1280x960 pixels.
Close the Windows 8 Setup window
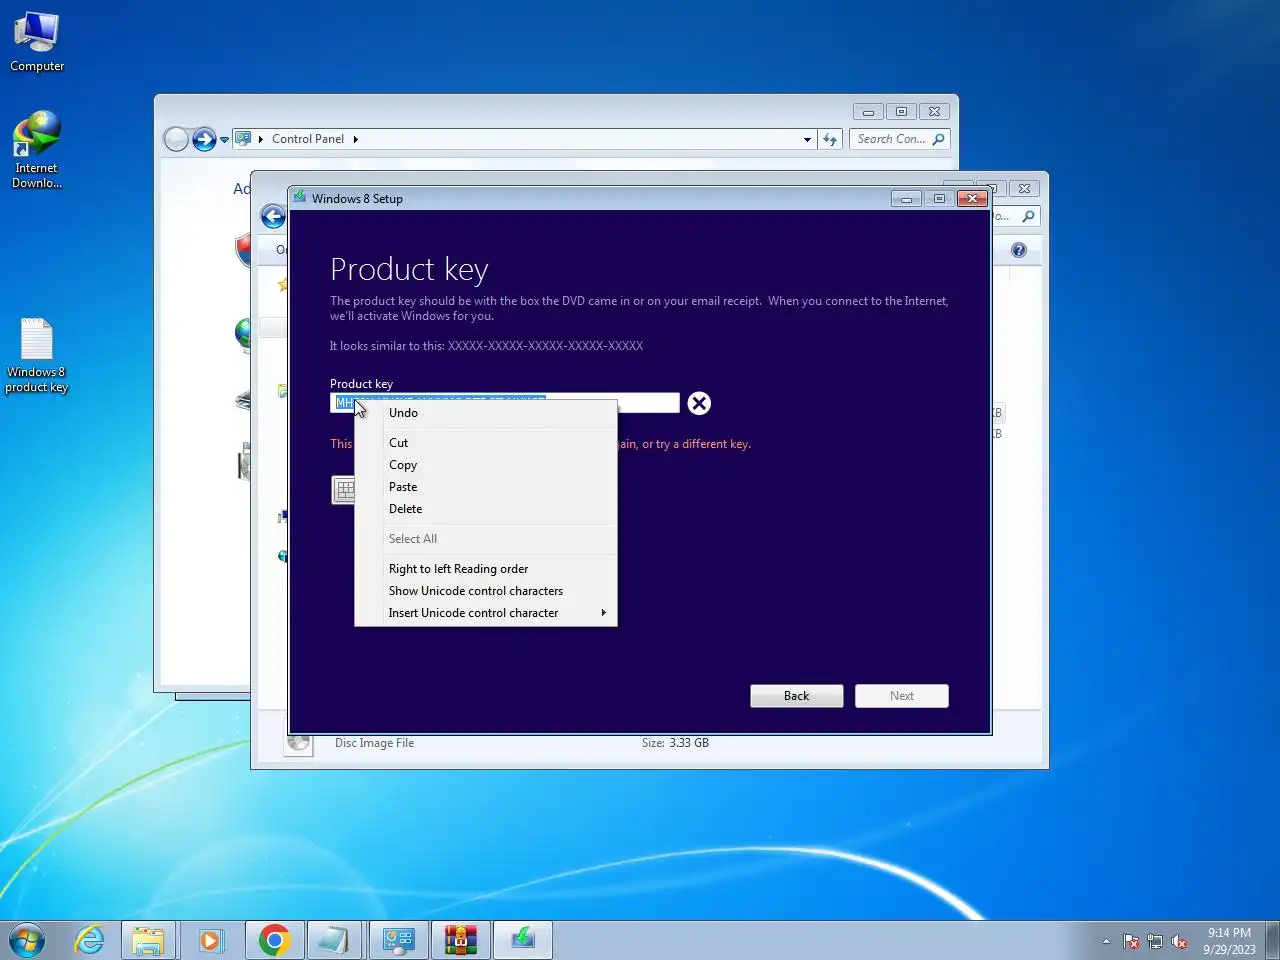coord(972,199)
